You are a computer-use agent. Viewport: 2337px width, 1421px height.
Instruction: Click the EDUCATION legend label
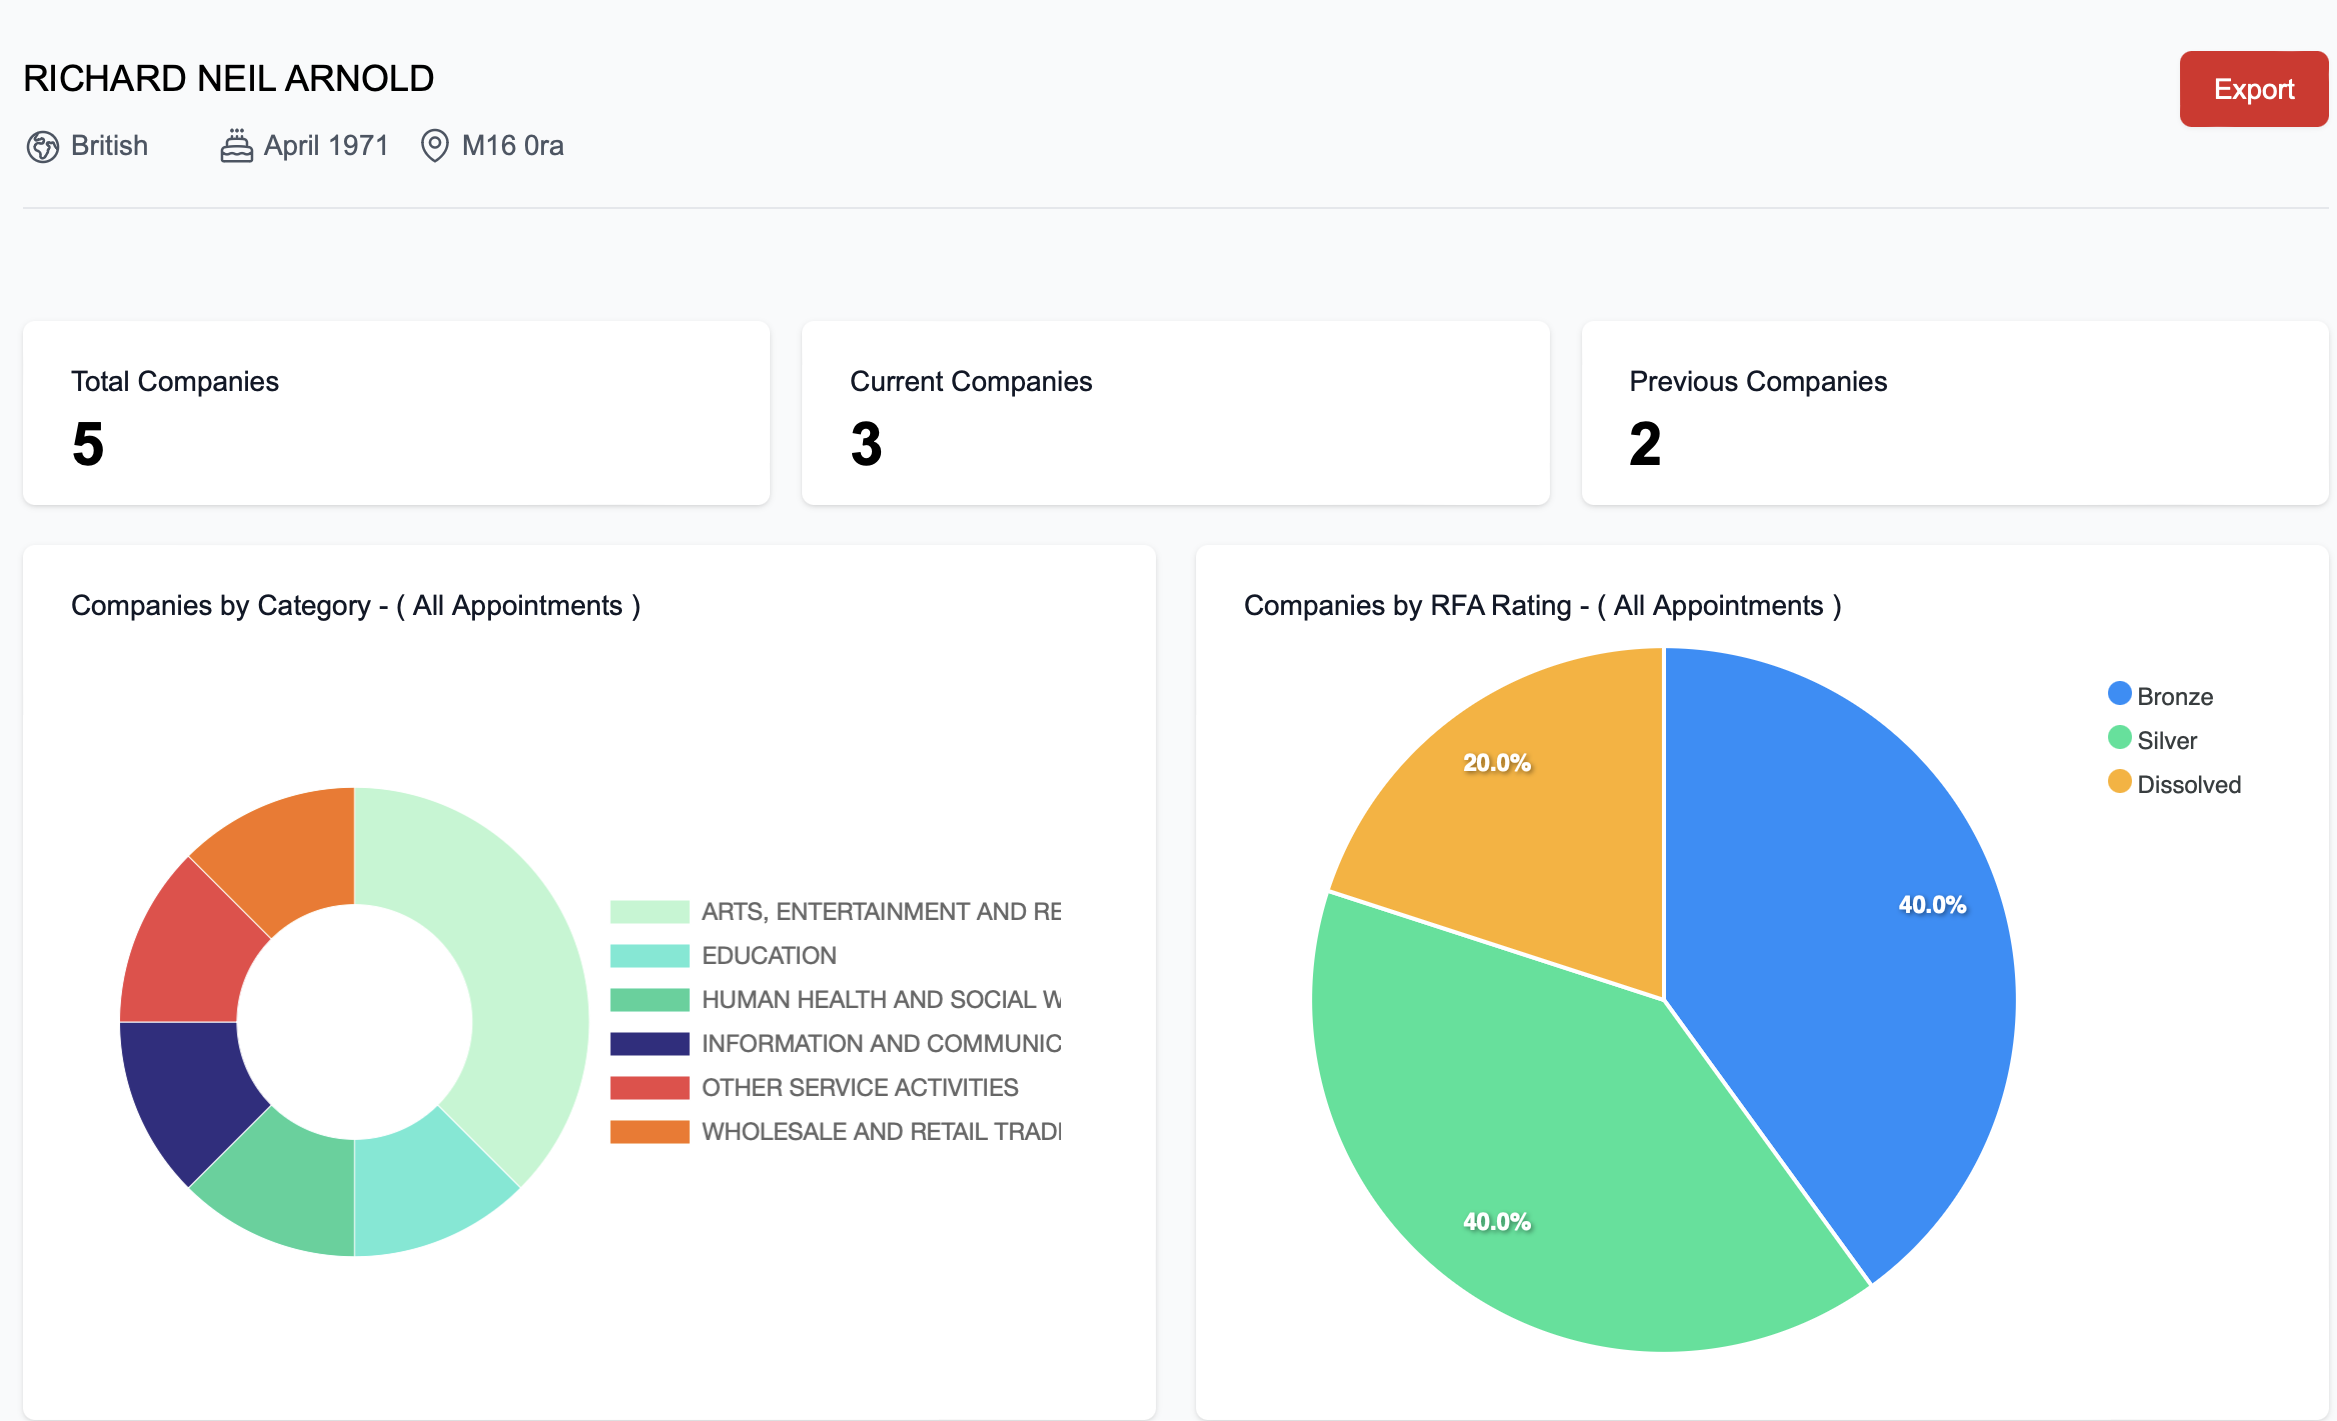[x=769, y=956]
